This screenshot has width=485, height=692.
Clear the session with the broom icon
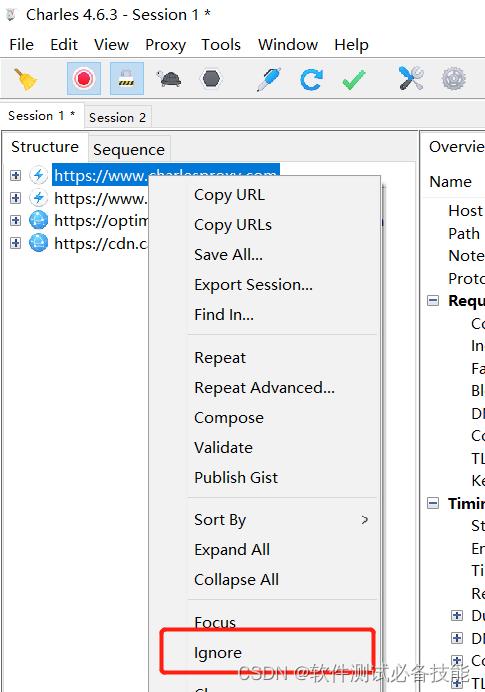click(25, 79)
